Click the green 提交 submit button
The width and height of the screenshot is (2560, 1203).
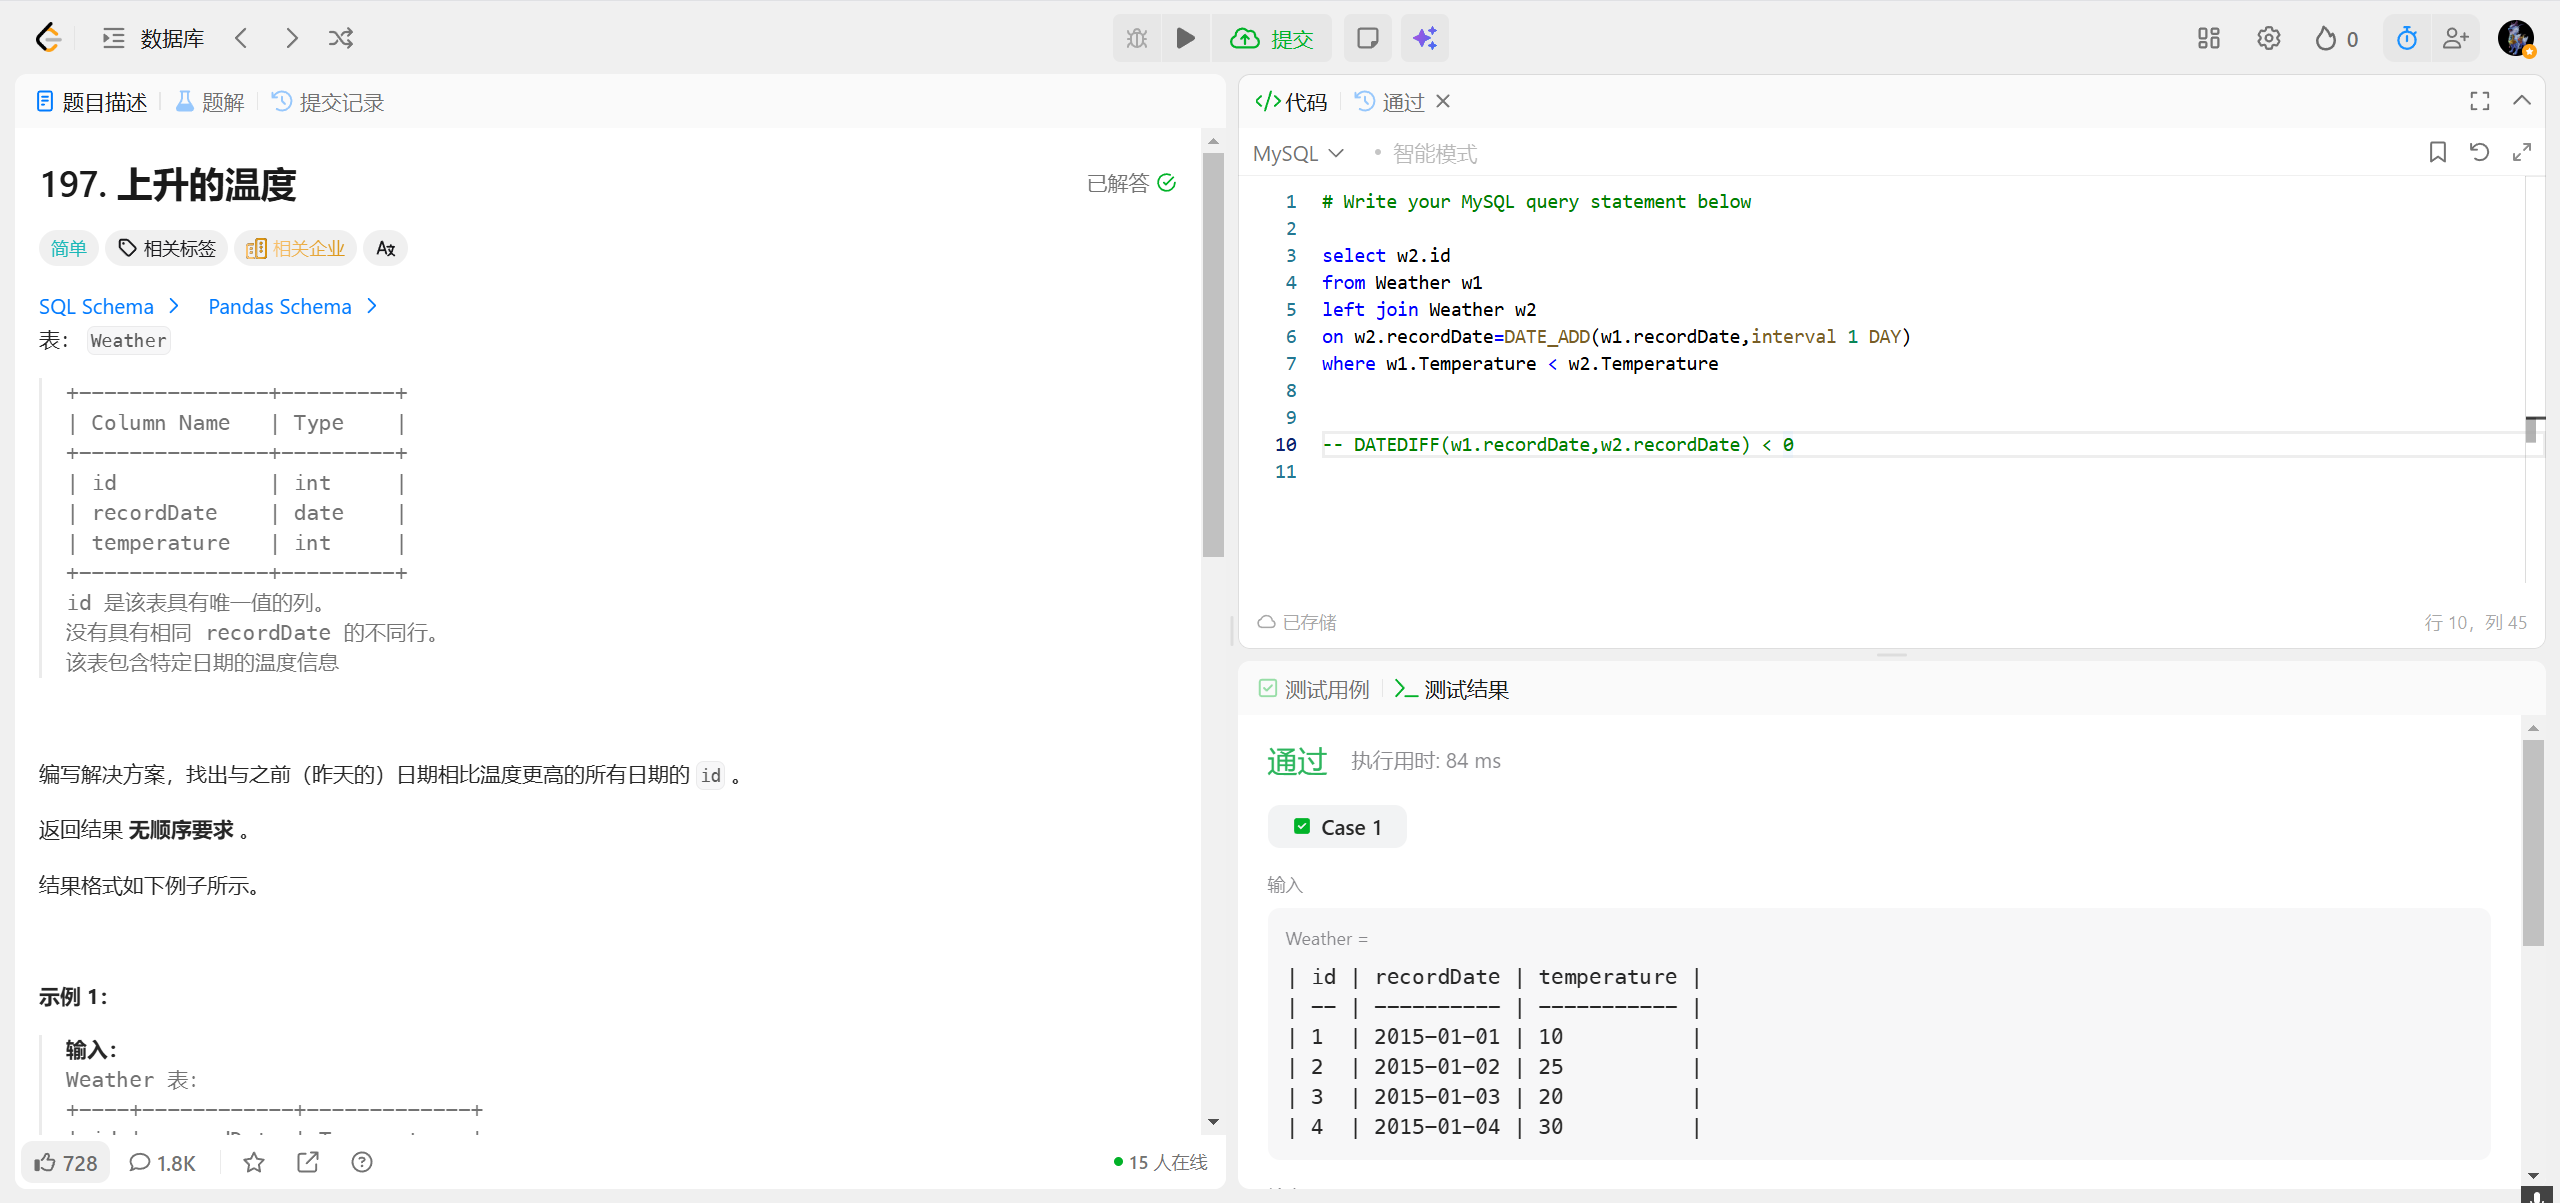1272,38
